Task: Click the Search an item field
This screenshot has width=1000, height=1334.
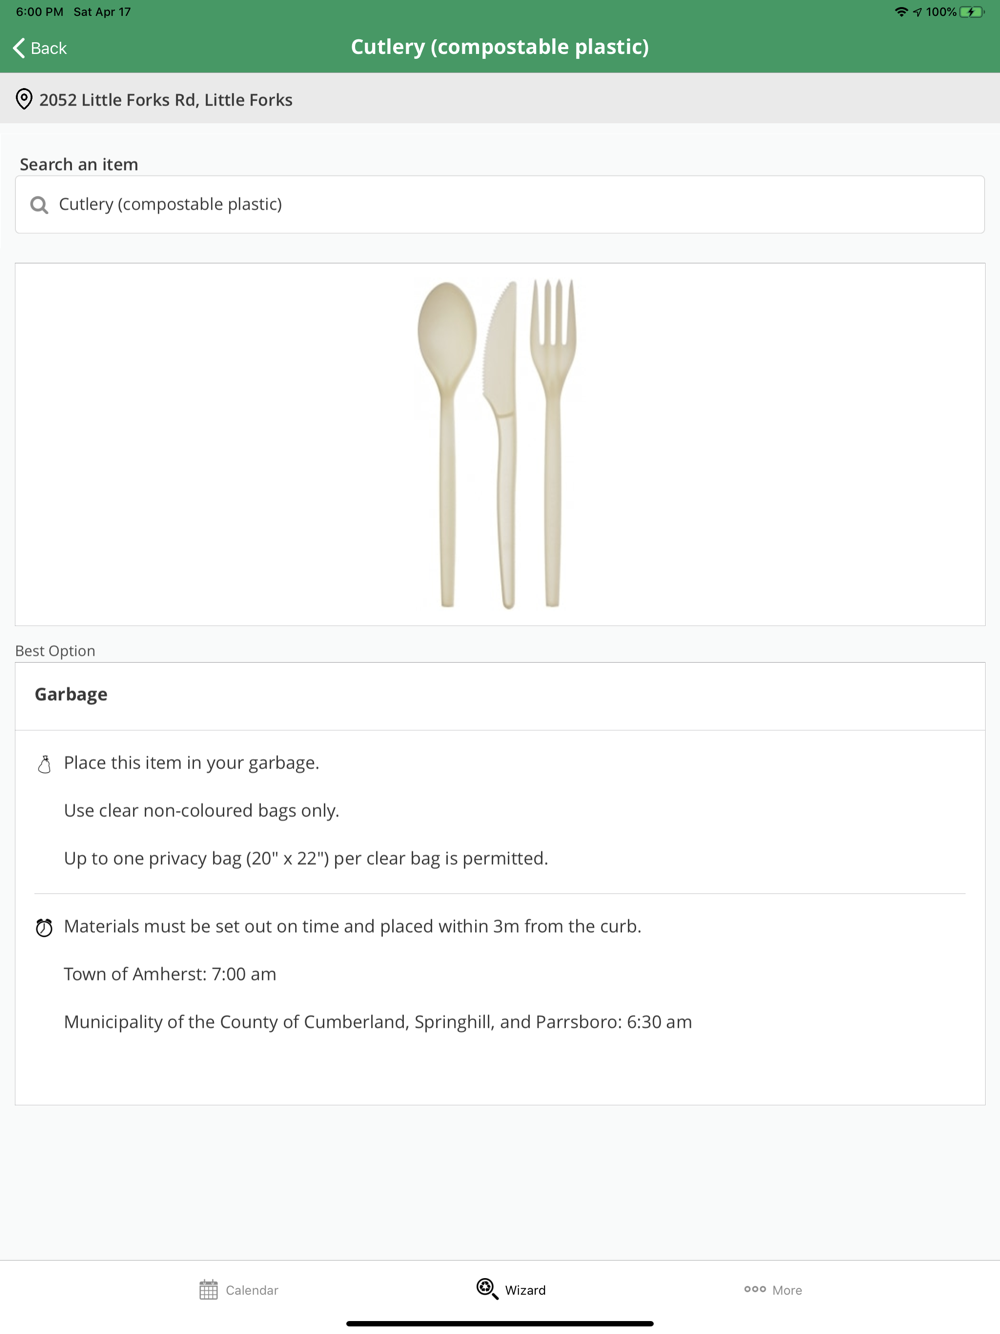Action: 500,205
